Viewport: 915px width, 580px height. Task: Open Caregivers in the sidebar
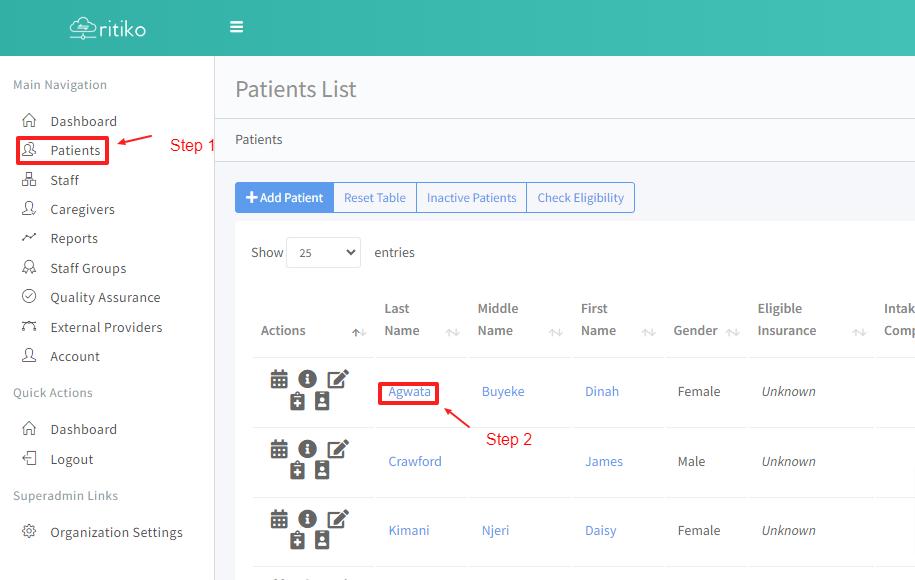(82, 209)
